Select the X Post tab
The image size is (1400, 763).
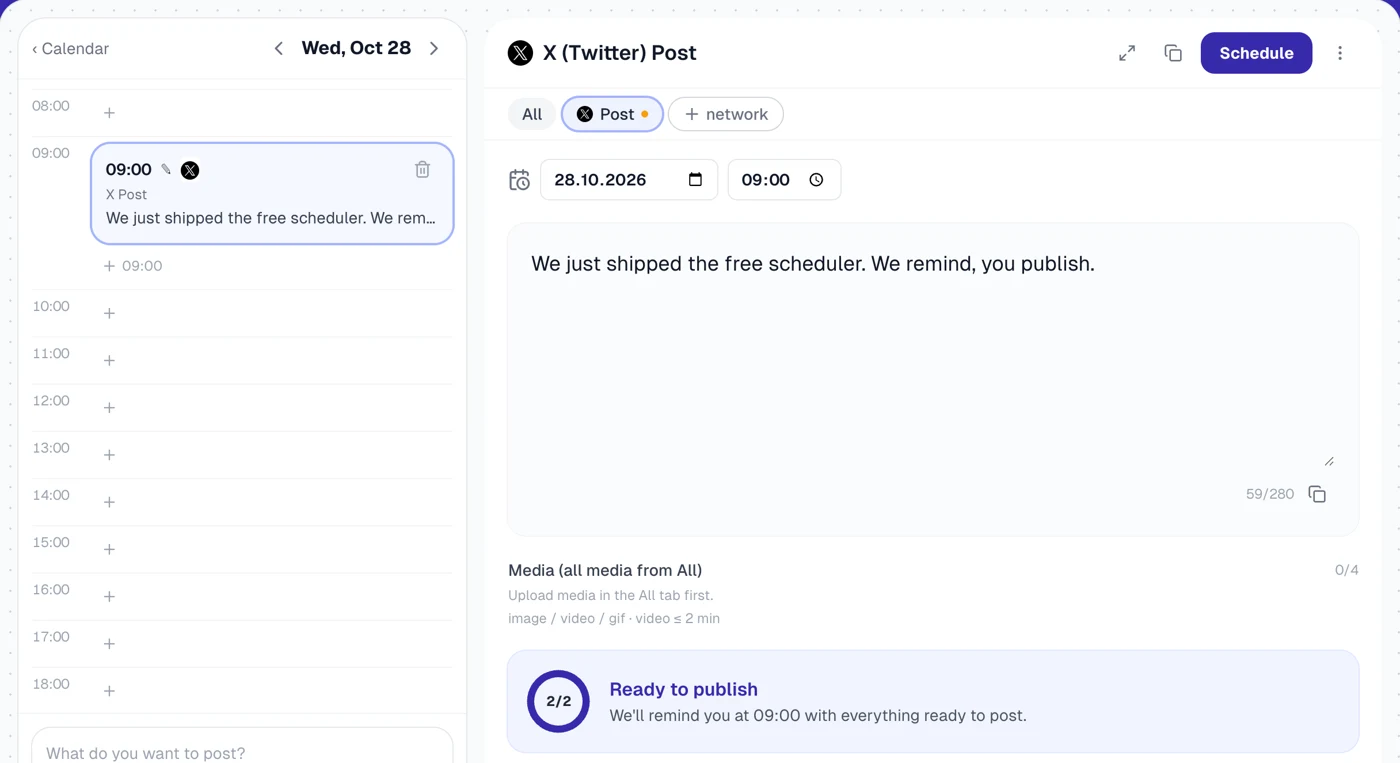tap(612, 114)
